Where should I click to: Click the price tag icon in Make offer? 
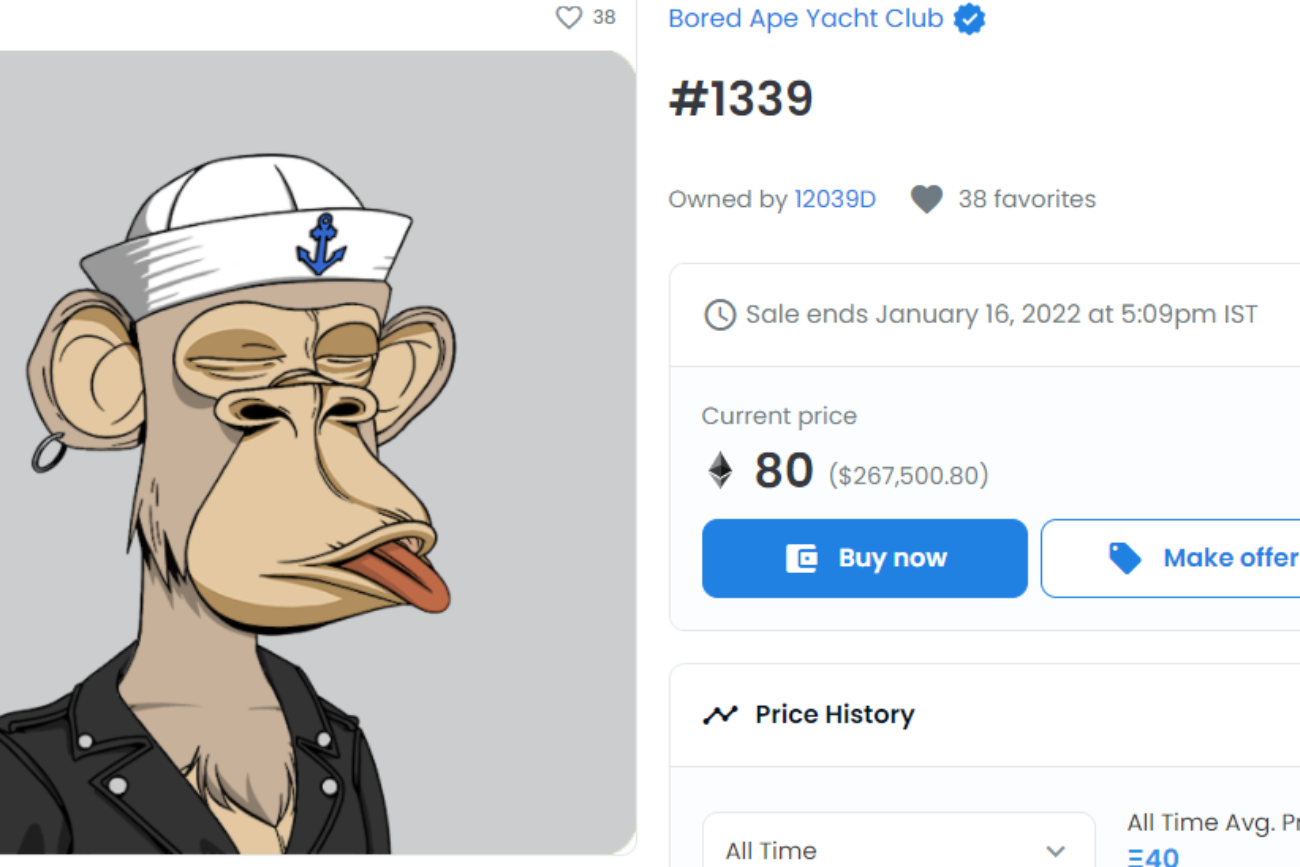[x=1125, y=558]
